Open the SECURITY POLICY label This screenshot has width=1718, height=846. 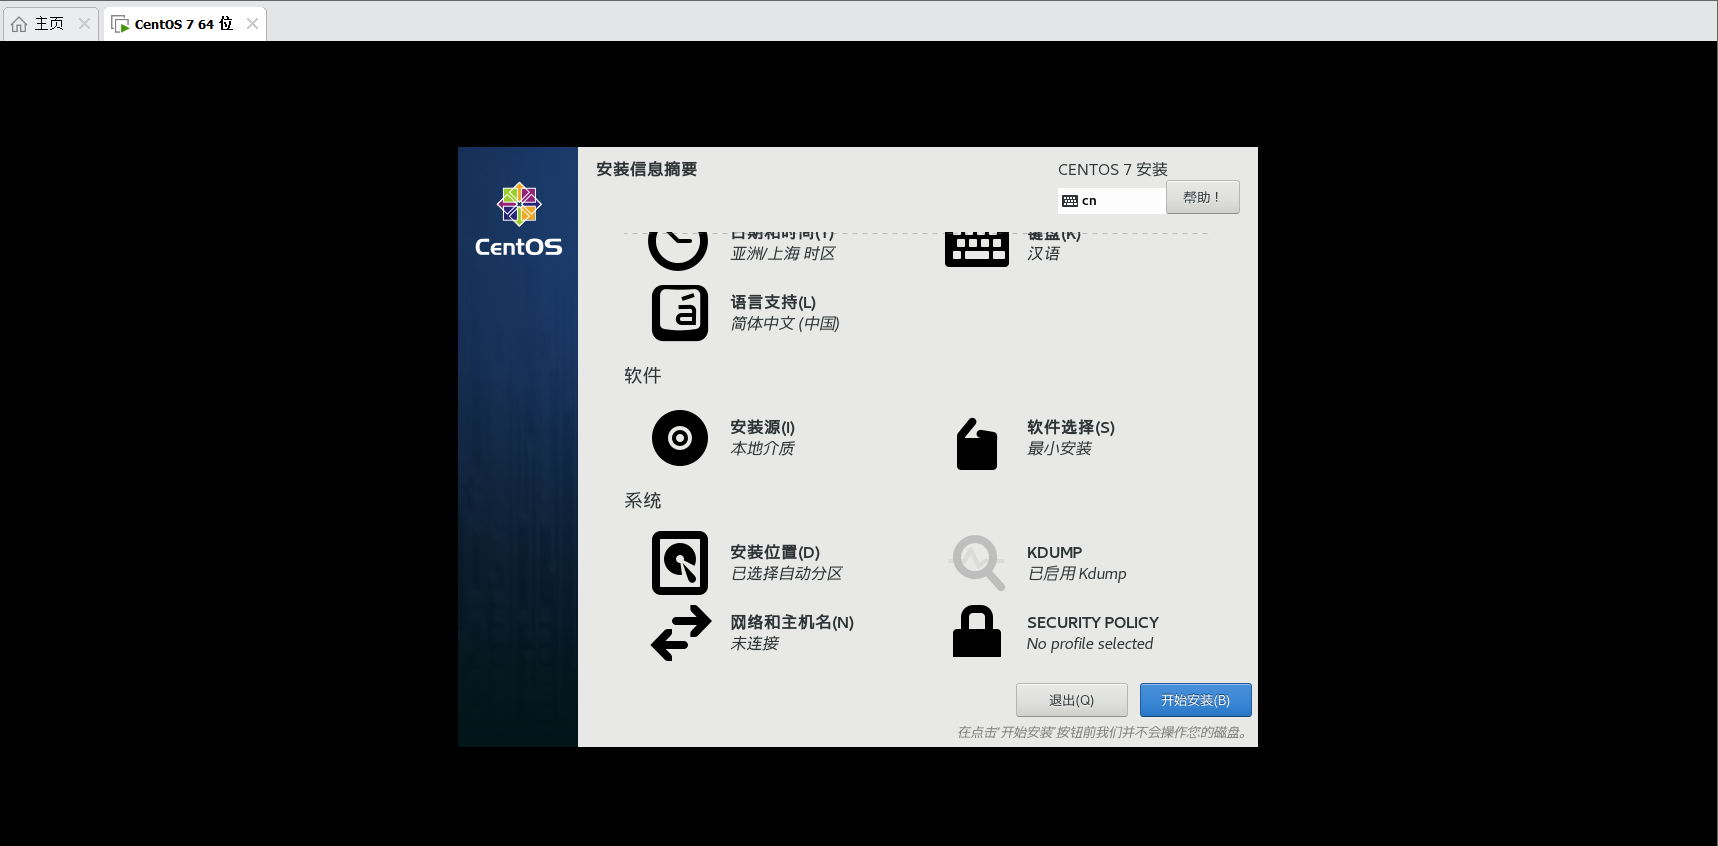(x=1093, y=622)
